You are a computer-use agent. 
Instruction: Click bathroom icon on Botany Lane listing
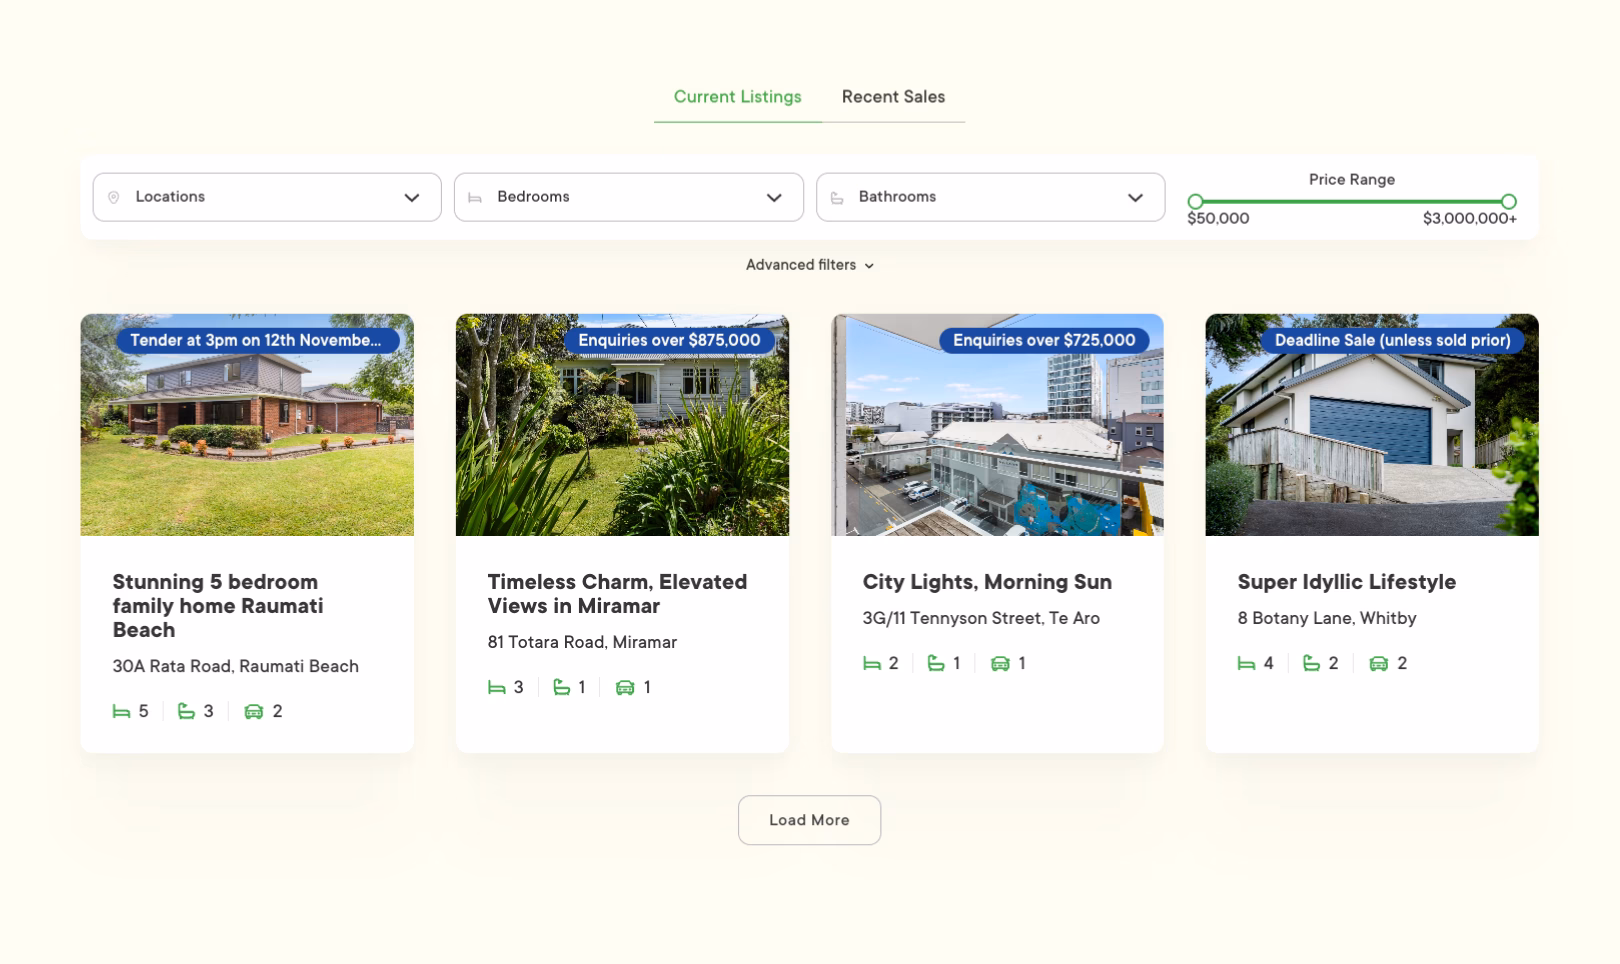pyautogui.click(x=1311, y=664)
